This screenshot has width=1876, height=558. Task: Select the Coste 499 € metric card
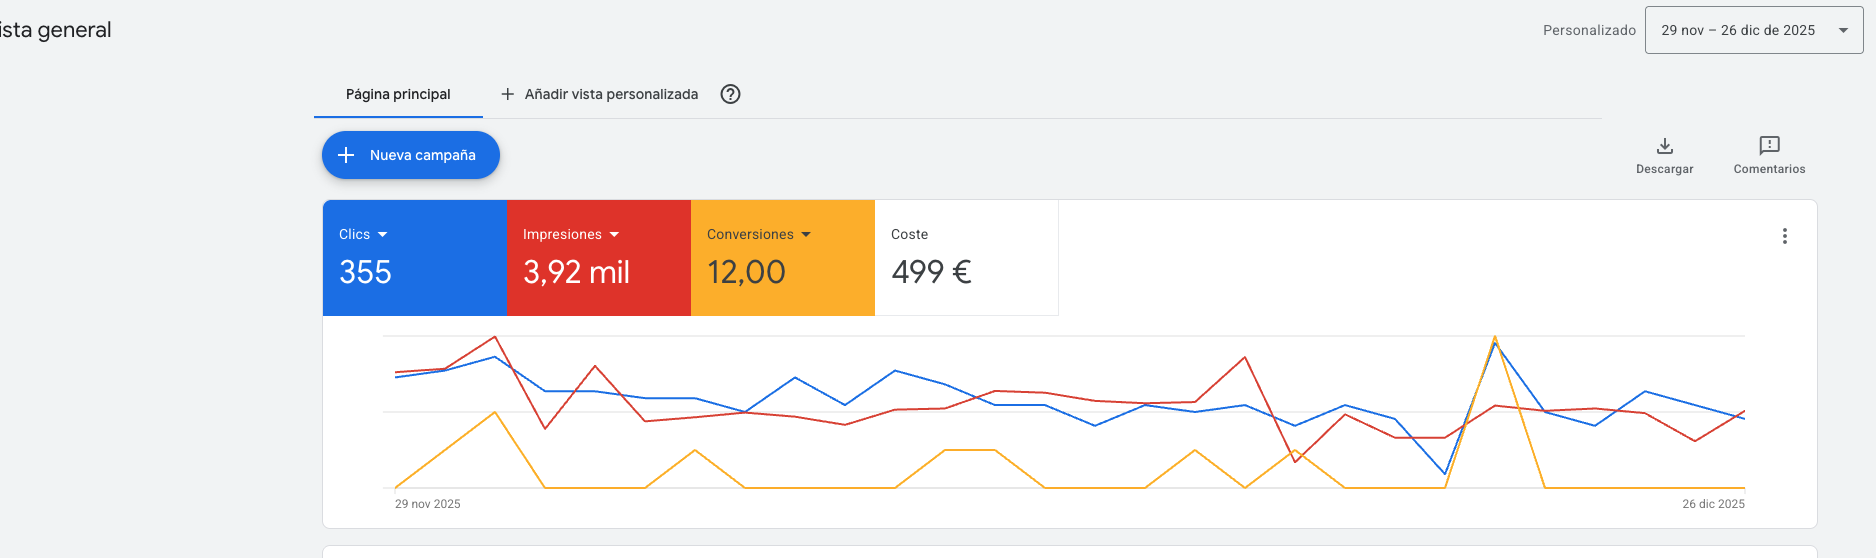965,258
